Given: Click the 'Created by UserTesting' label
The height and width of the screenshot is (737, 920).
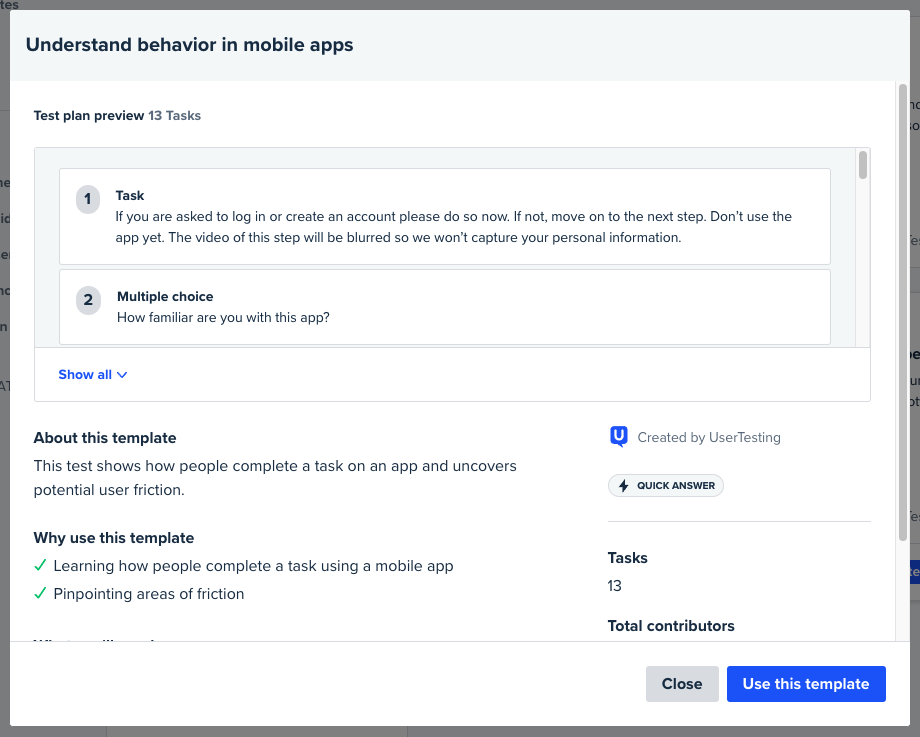Looking at the screenshot, I should click(x=708, y=437).
